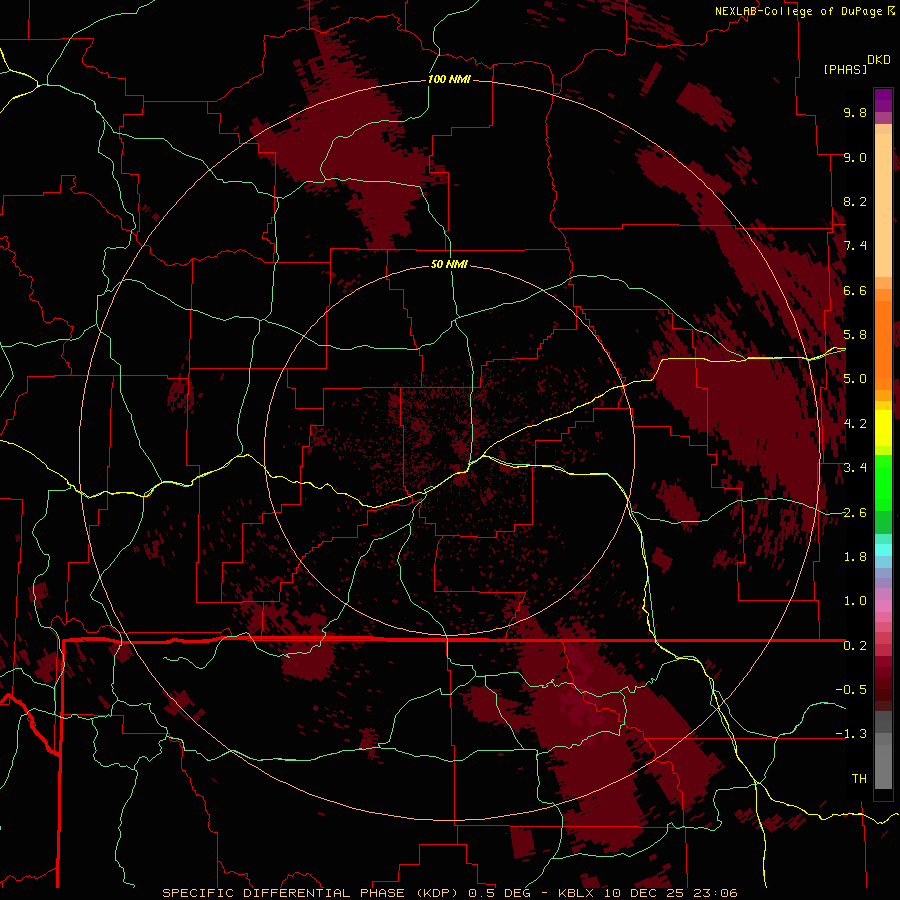
Task: Click the TH threshold label on legend
Action: (859, 779)
